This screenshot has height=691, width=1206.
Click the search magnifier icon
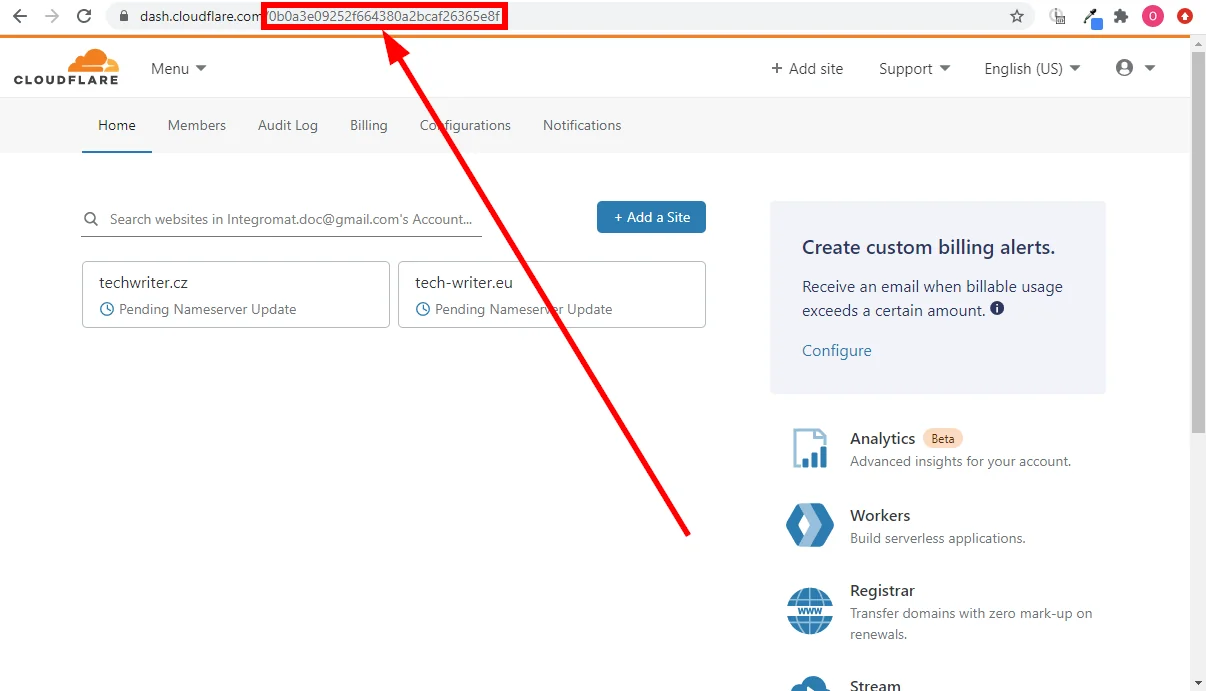[91, 219]
